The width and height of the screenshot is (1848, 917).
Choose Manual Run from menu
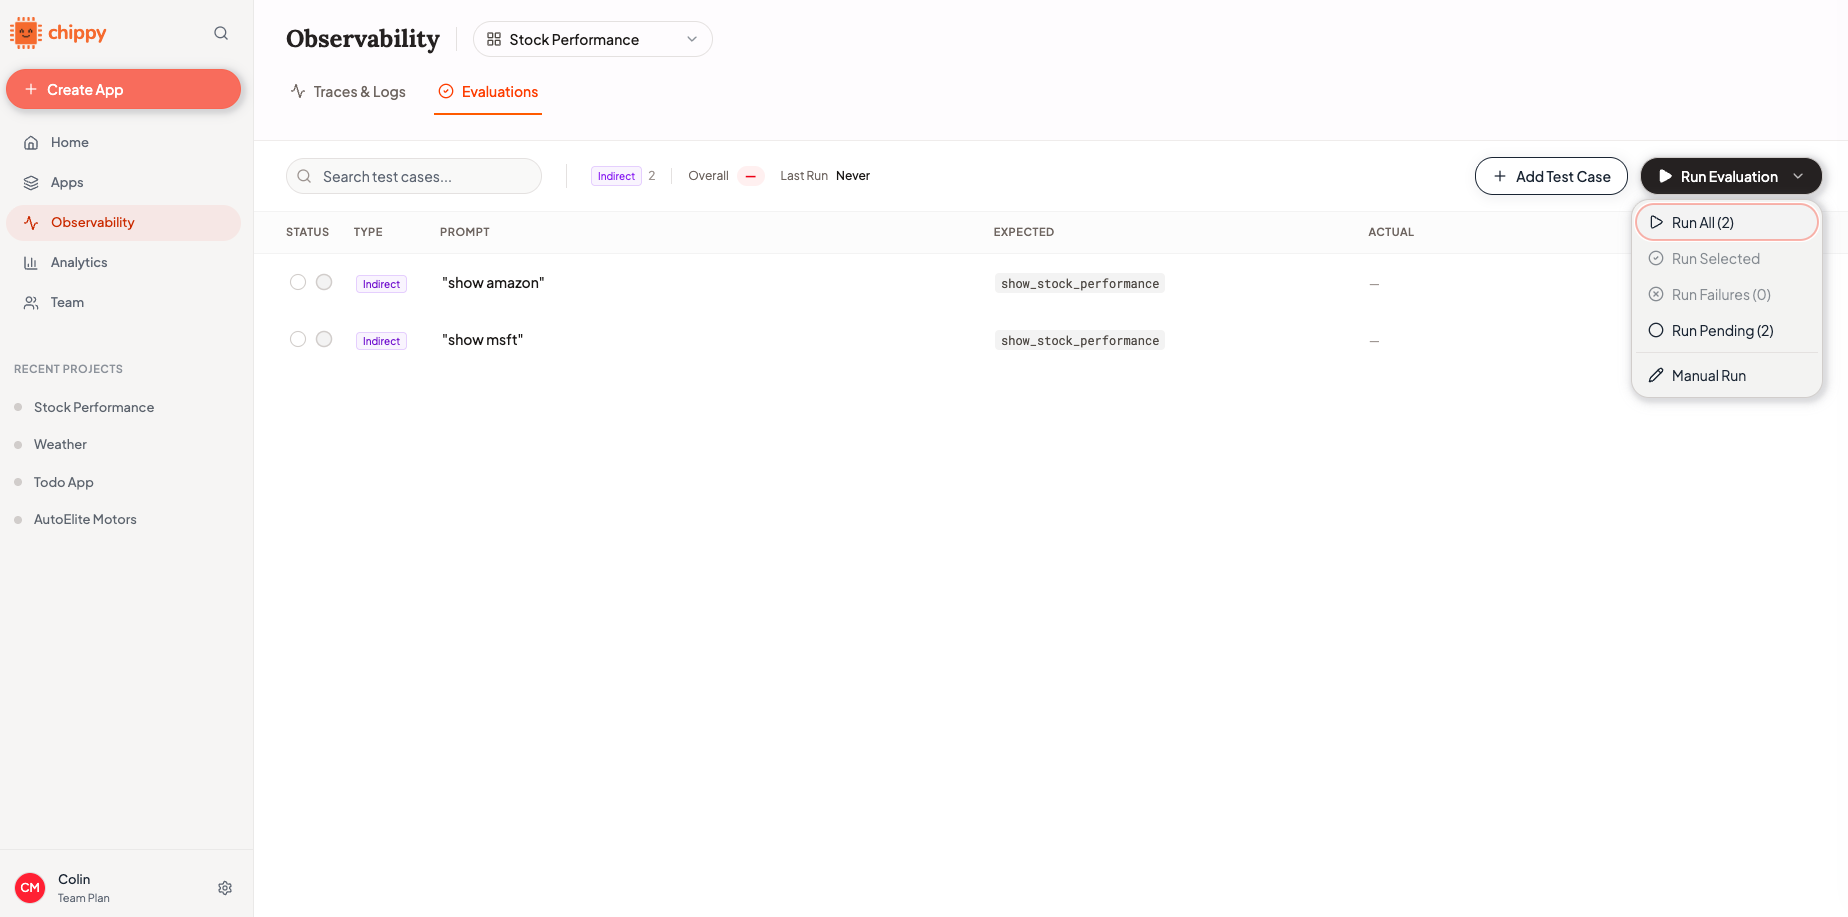coord(1727,376)
